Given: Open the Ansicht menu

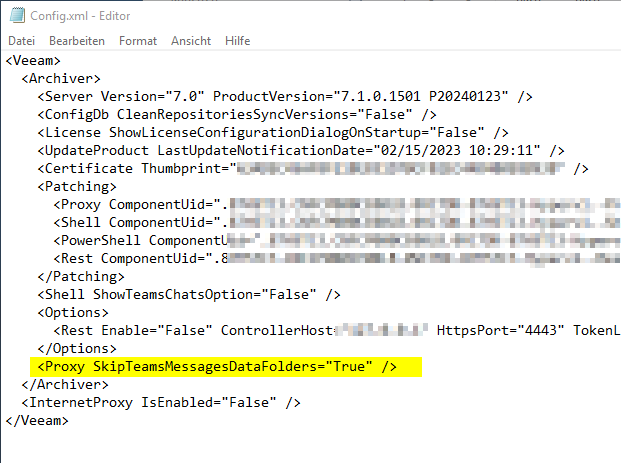Looking at the screenshot, I should (191, 41).
